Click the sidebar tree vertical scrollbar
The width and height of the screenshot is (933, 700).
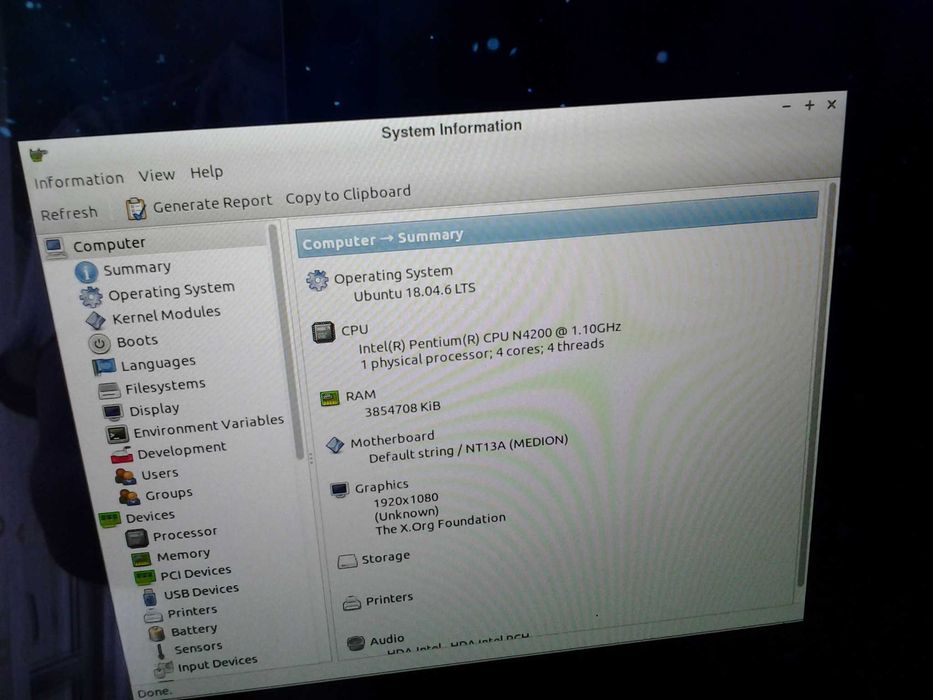click(x=286, y=342)
